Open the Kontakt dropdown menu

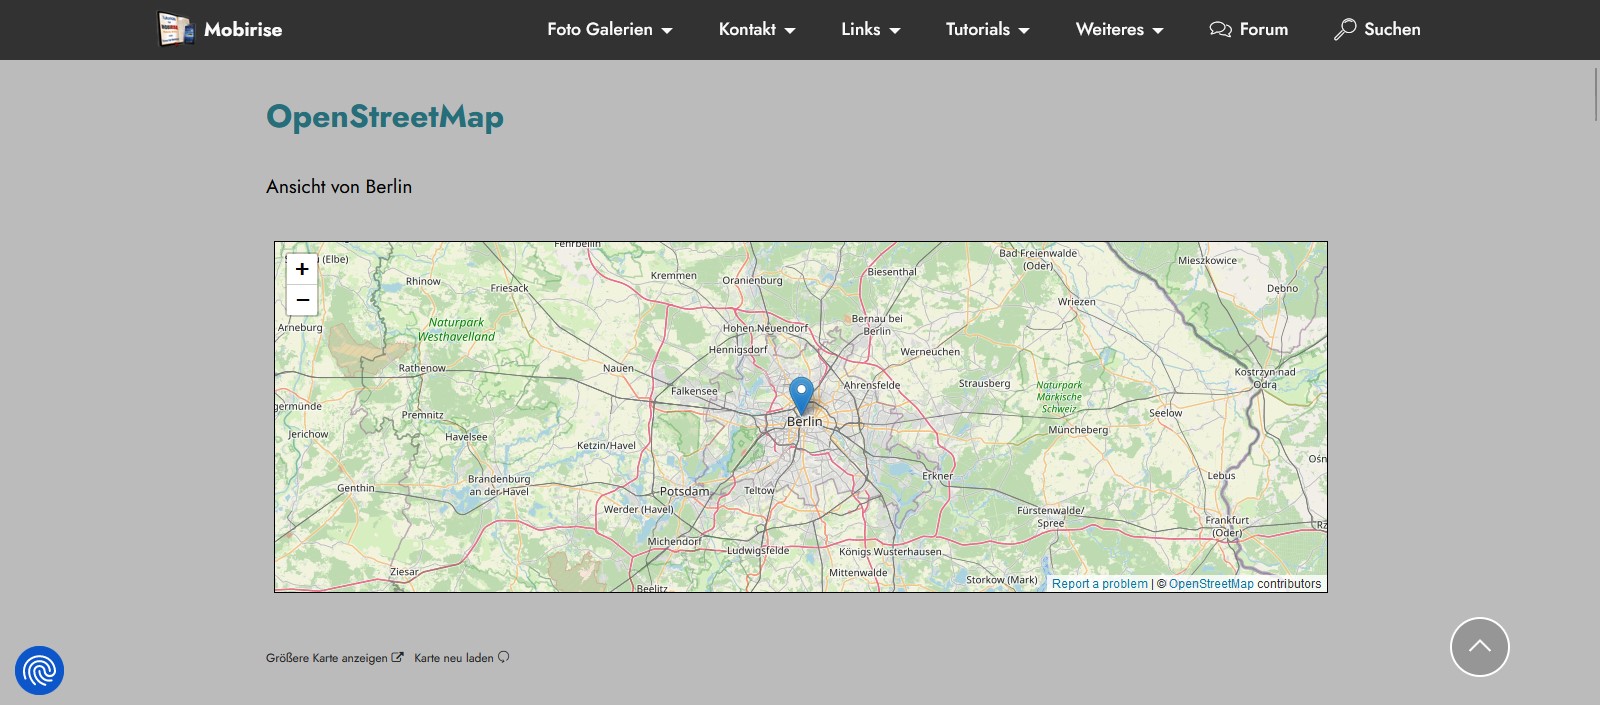pos(756,29)
